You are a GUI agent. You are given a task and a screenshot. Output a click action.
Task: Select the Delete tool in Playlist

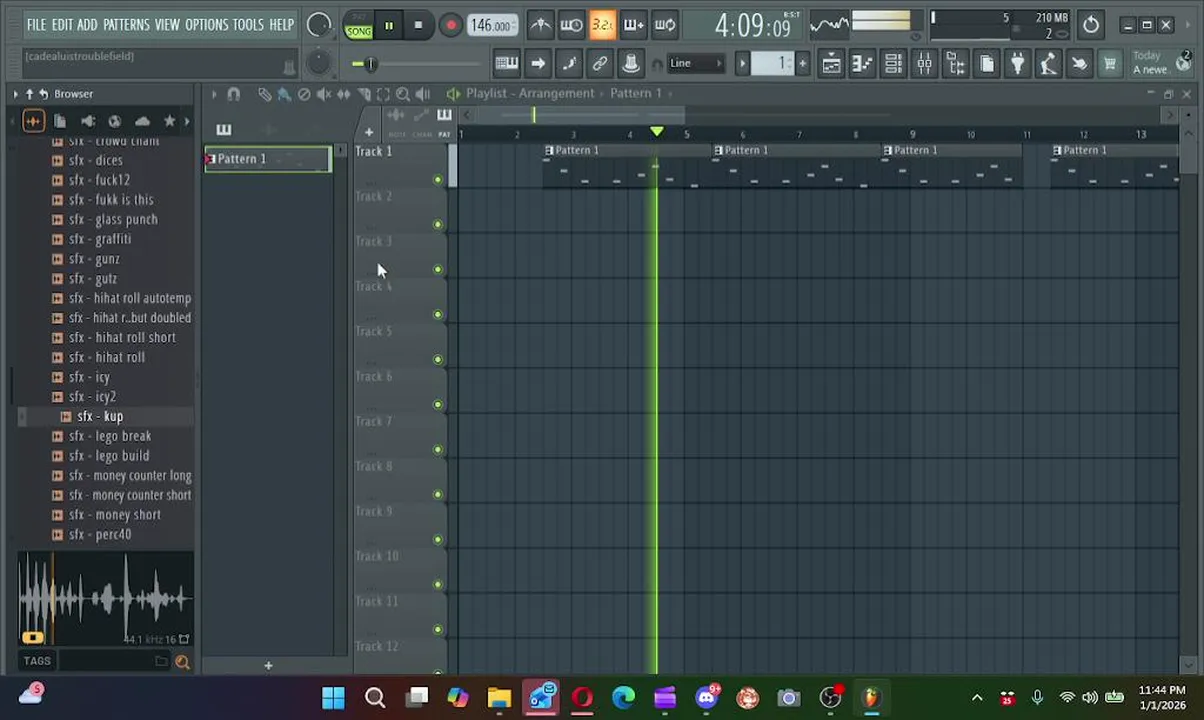tap(304, 94)
